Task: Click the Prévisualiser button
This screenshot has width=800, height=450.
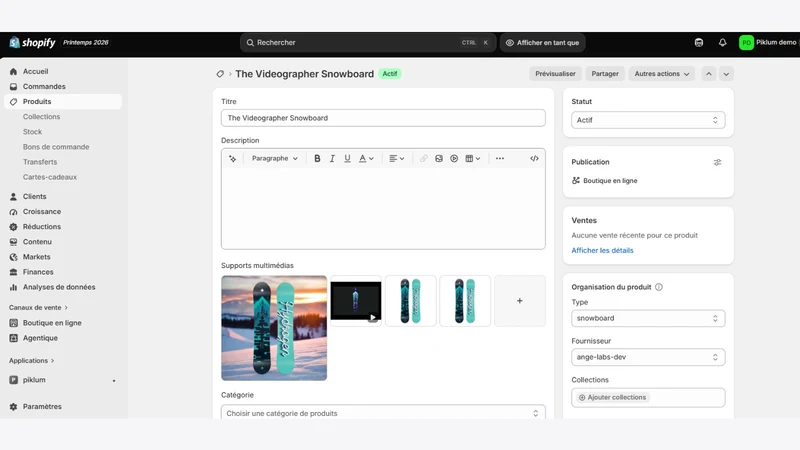Action: click(555, 74)
